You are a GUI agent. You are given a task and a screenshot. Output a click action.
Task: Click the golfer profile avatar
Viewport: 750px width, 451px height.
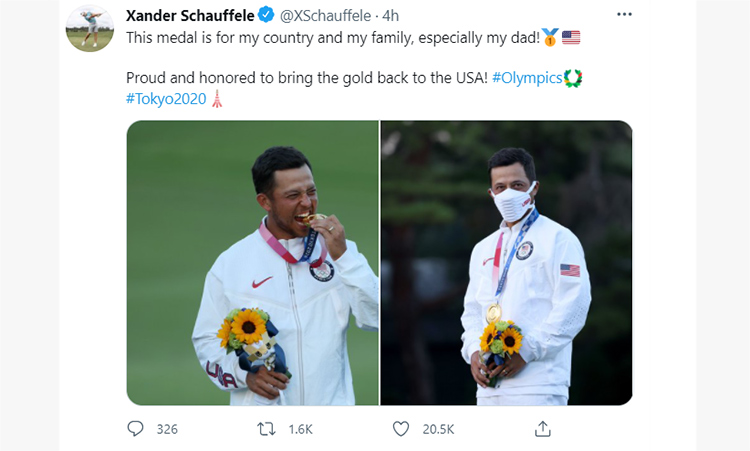pos(89,28)
